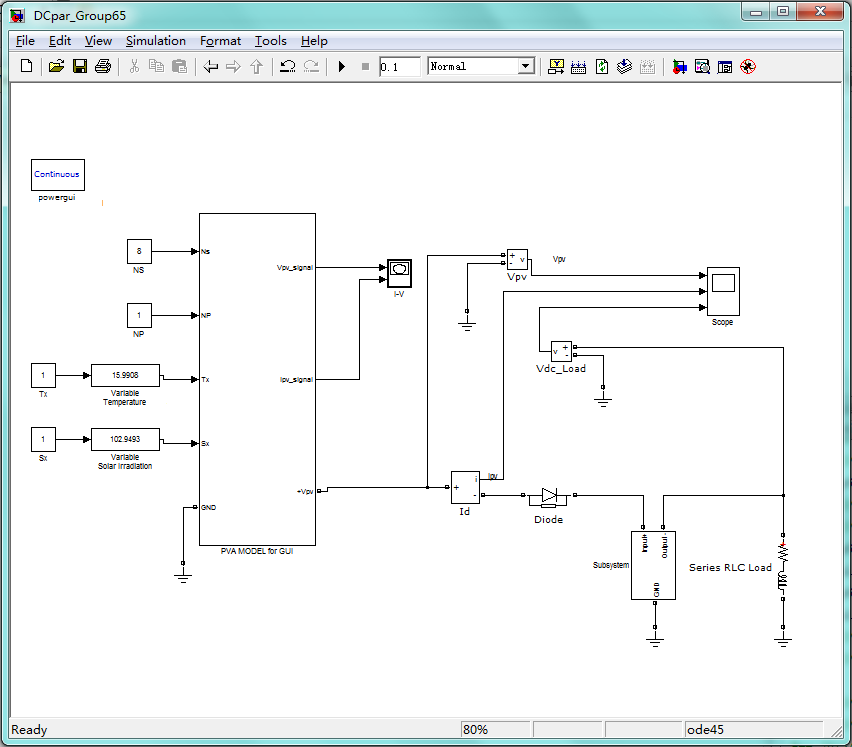This screenshot has width=852, height=747.
Task: Open an existing model file
Action: point(56,66)
